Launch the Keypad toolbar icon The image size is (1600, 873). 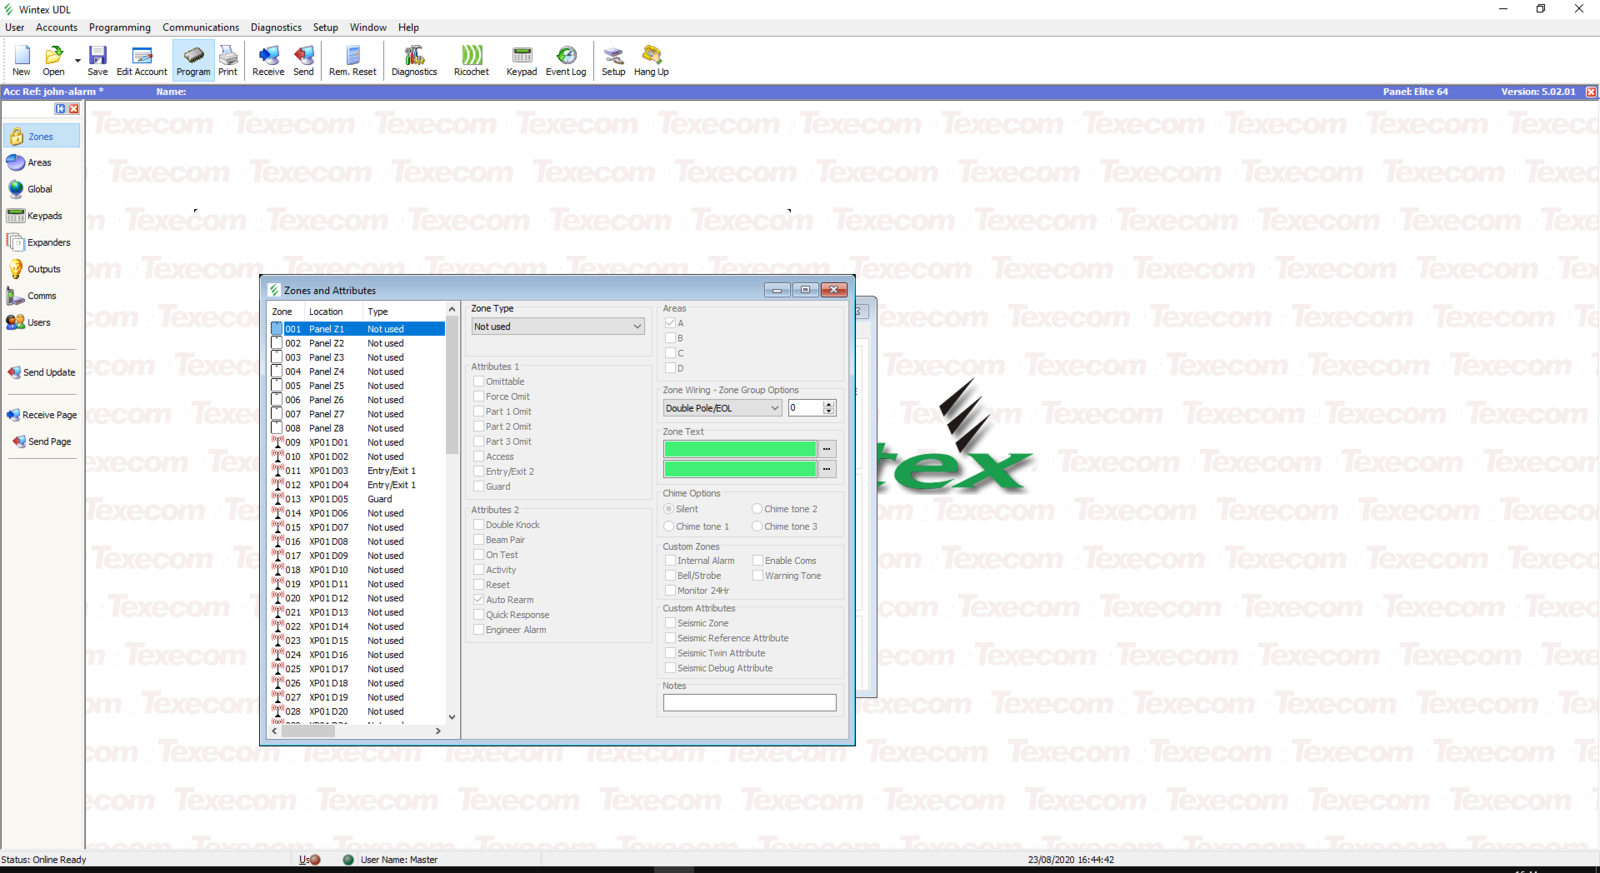pos(521,60)
